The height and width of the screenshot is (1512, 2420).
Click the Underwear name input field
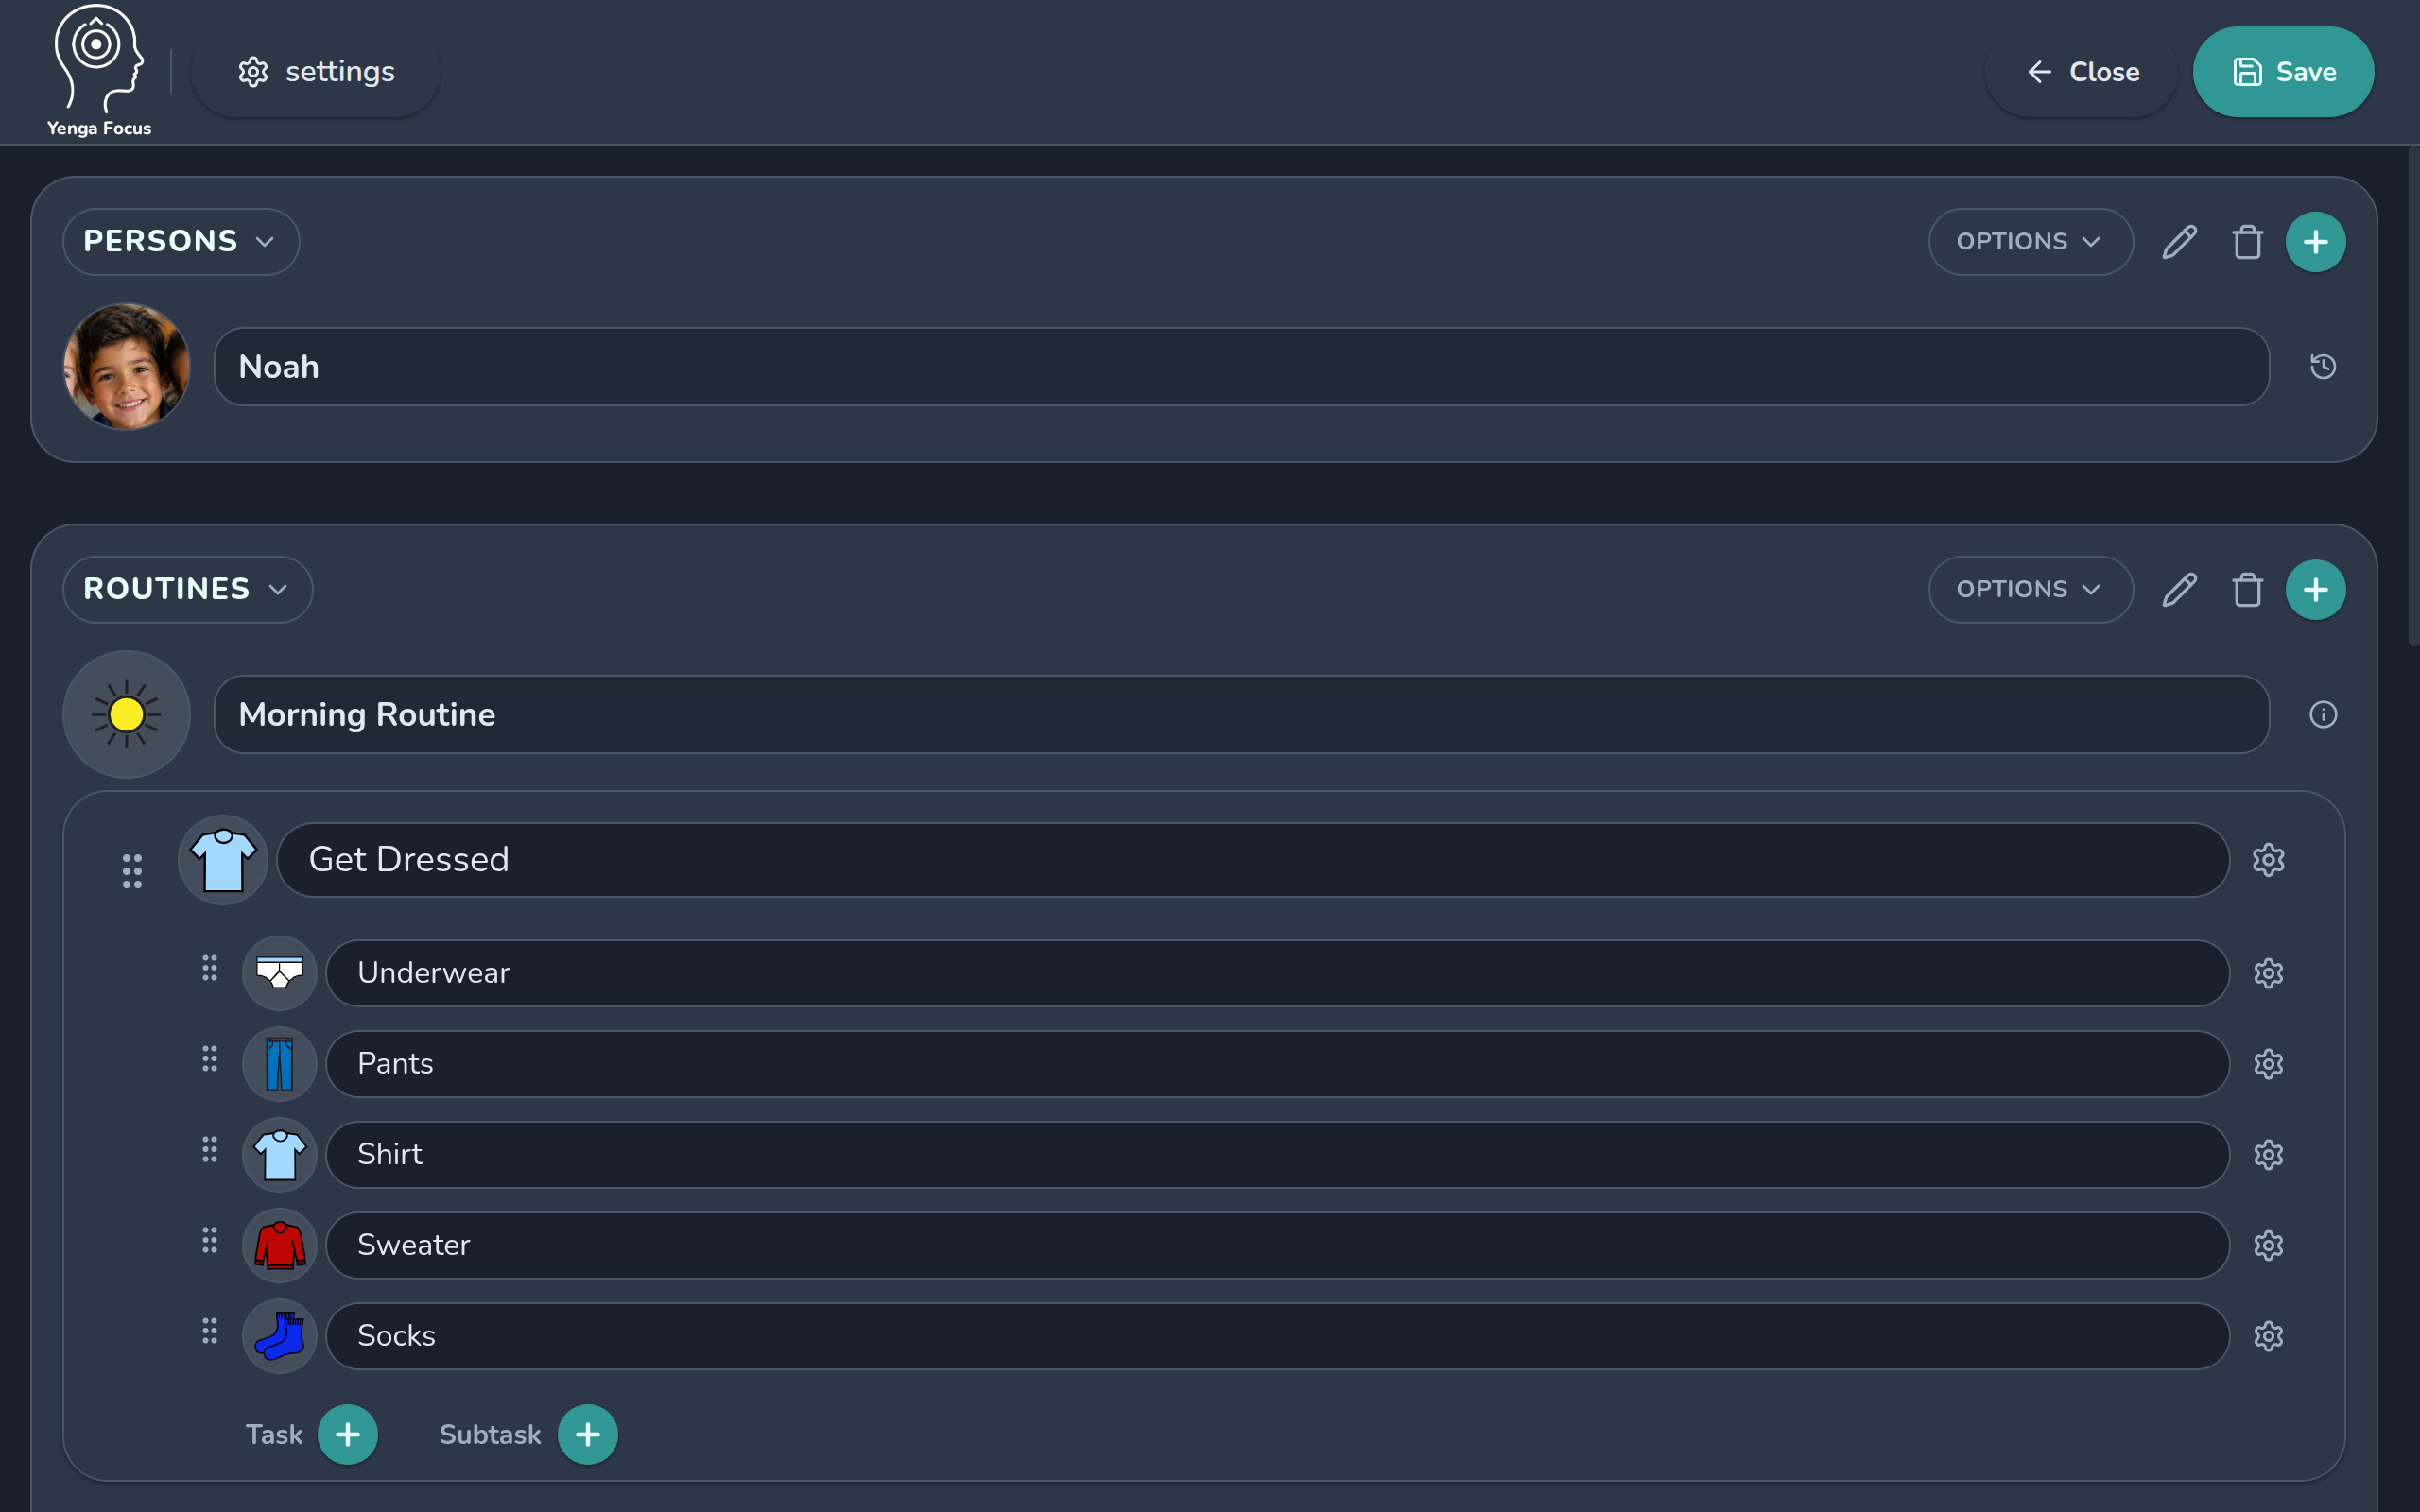pos(1277,973)
